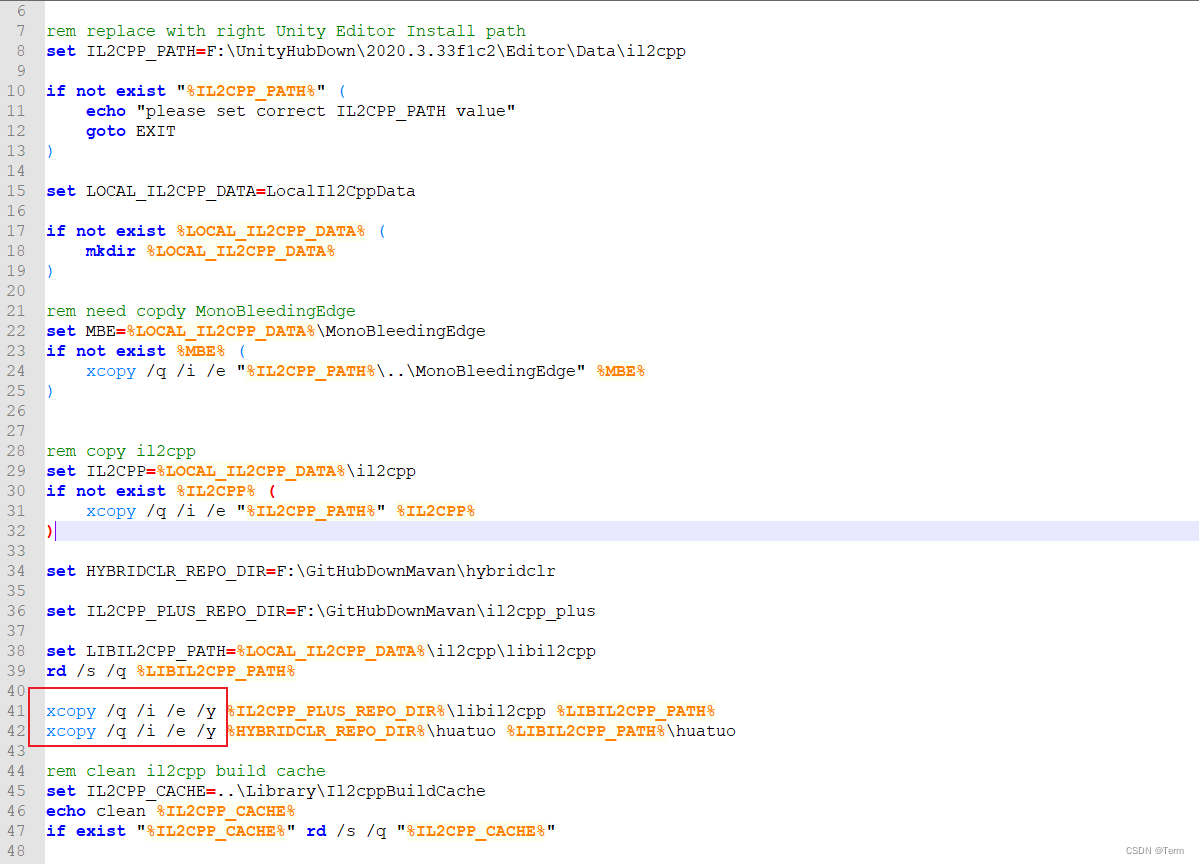Image resolution: width=1199 pixels, height=864 pixels.
Task: Click %IL2CPP_PLUS_REPO_DIR%\libil2cpp on line 41
Action: (387, 711)
